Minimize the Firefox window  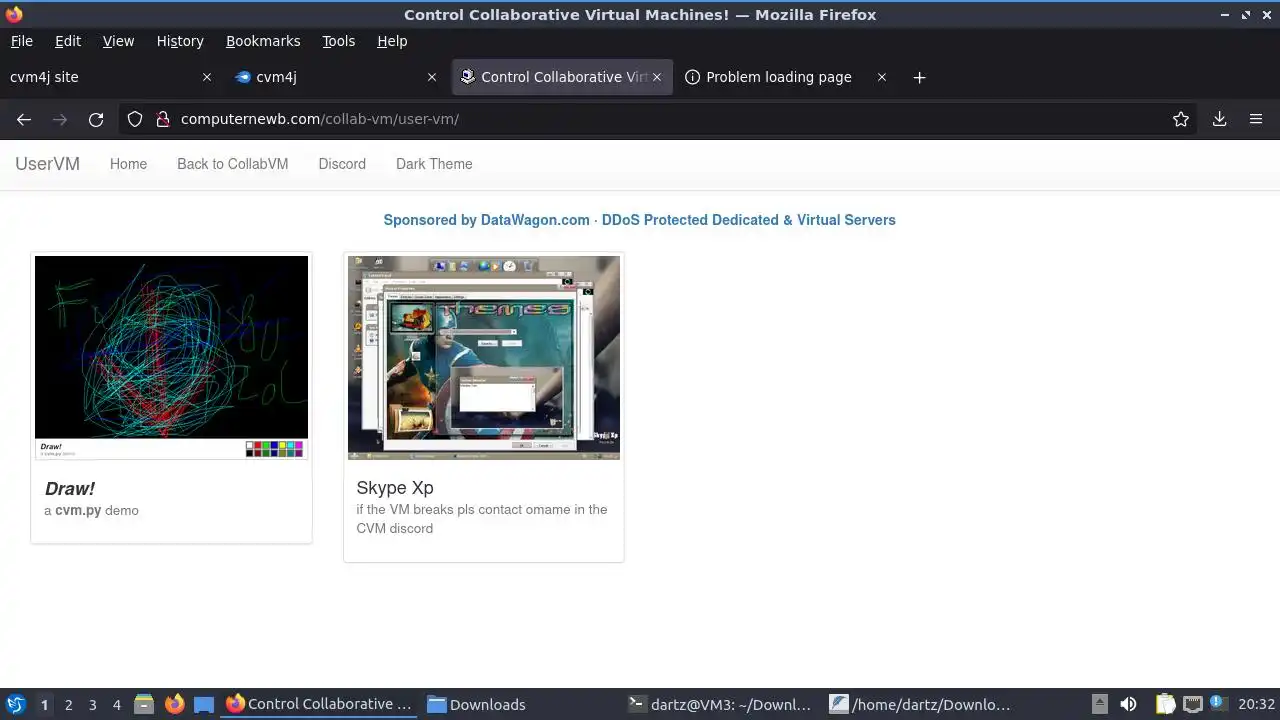[x=1226, y=15]
